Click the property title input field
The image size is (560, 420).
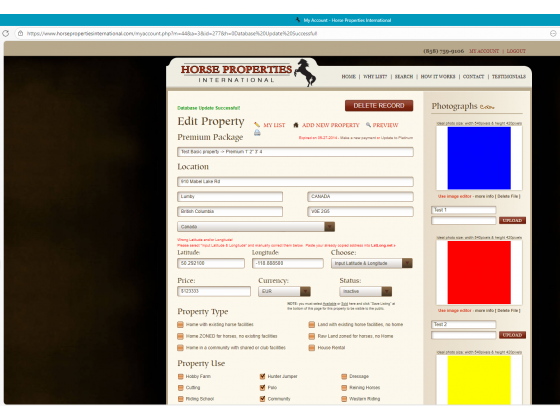click(x=295, y=152)
